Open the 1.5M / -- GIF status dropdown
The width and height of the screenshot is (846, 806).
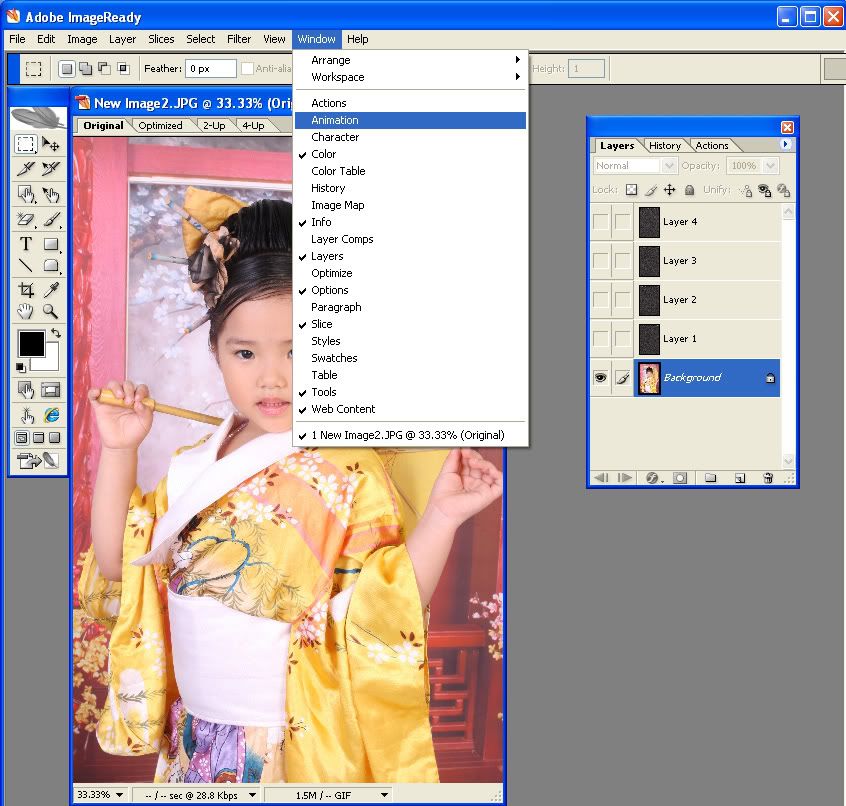coord(328,795)
